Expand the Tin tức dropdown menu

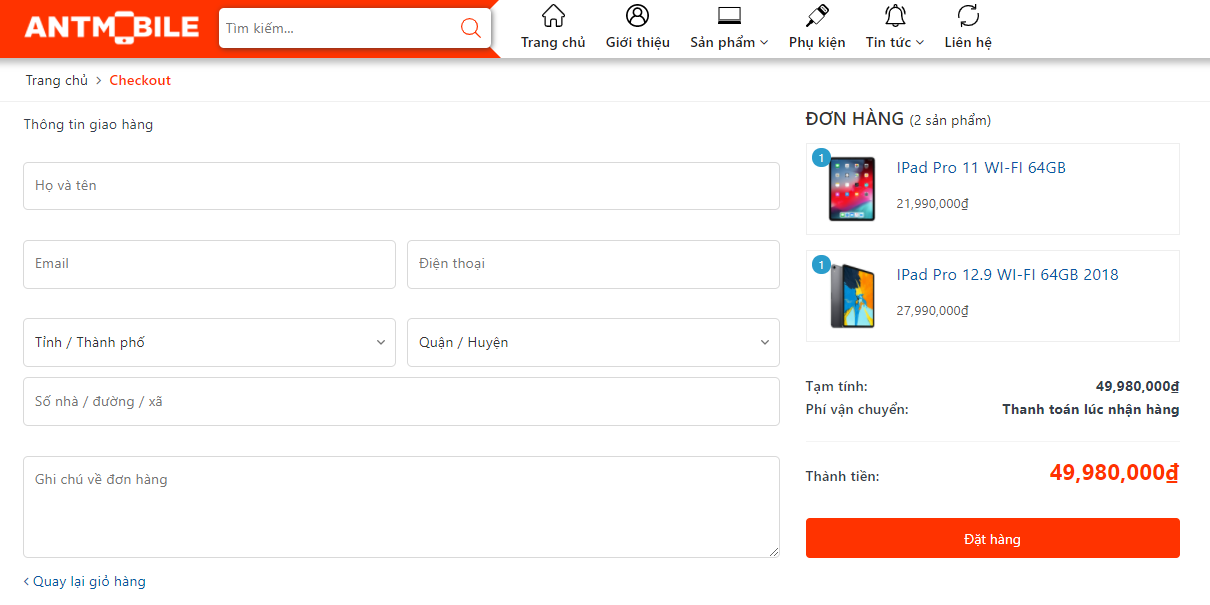pyautogui.click(x=895, y=42)
